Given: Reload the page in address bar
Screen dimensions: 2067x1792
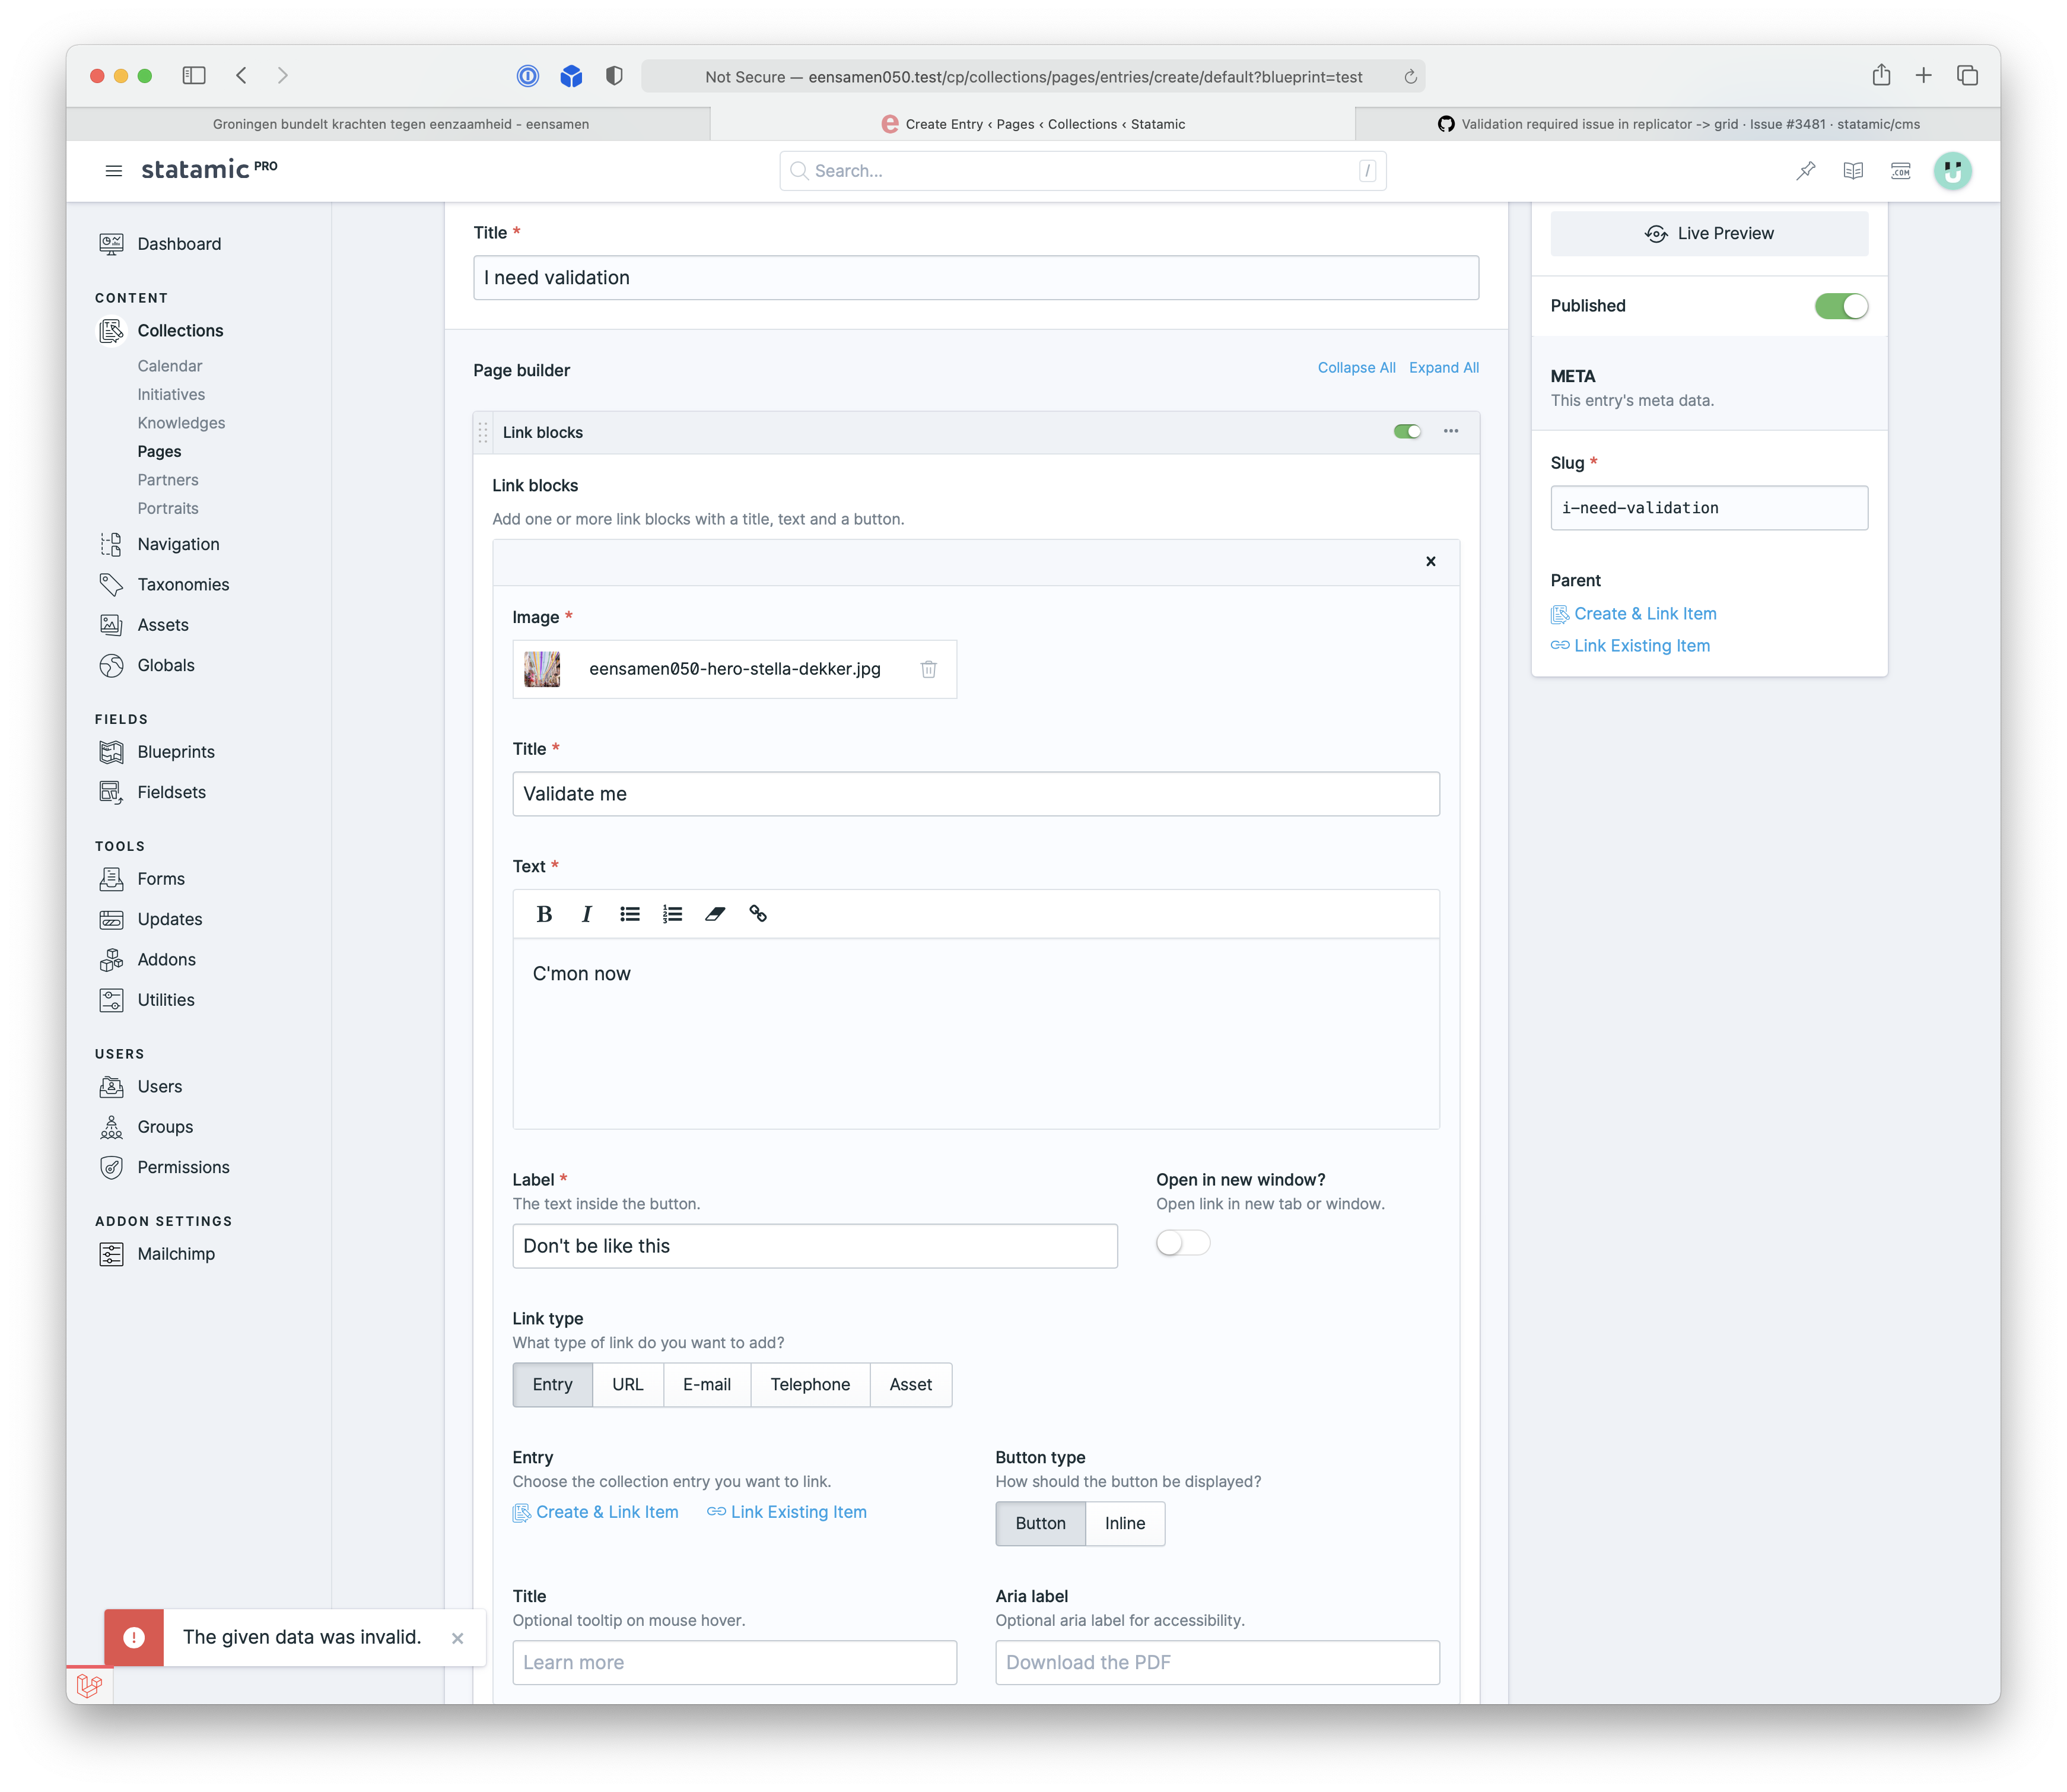Looking at the screenshot, I should click(1410, 77).
